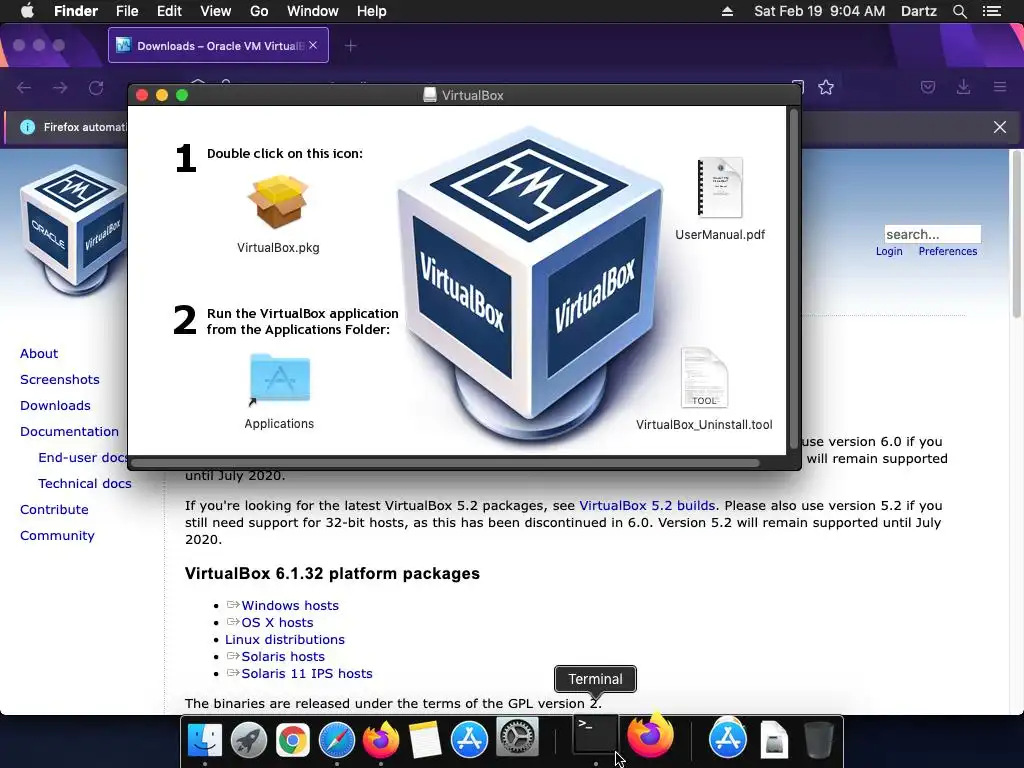
Task: Open the VirtualBox.pkg installer icon
Action: tap(278, 202)
